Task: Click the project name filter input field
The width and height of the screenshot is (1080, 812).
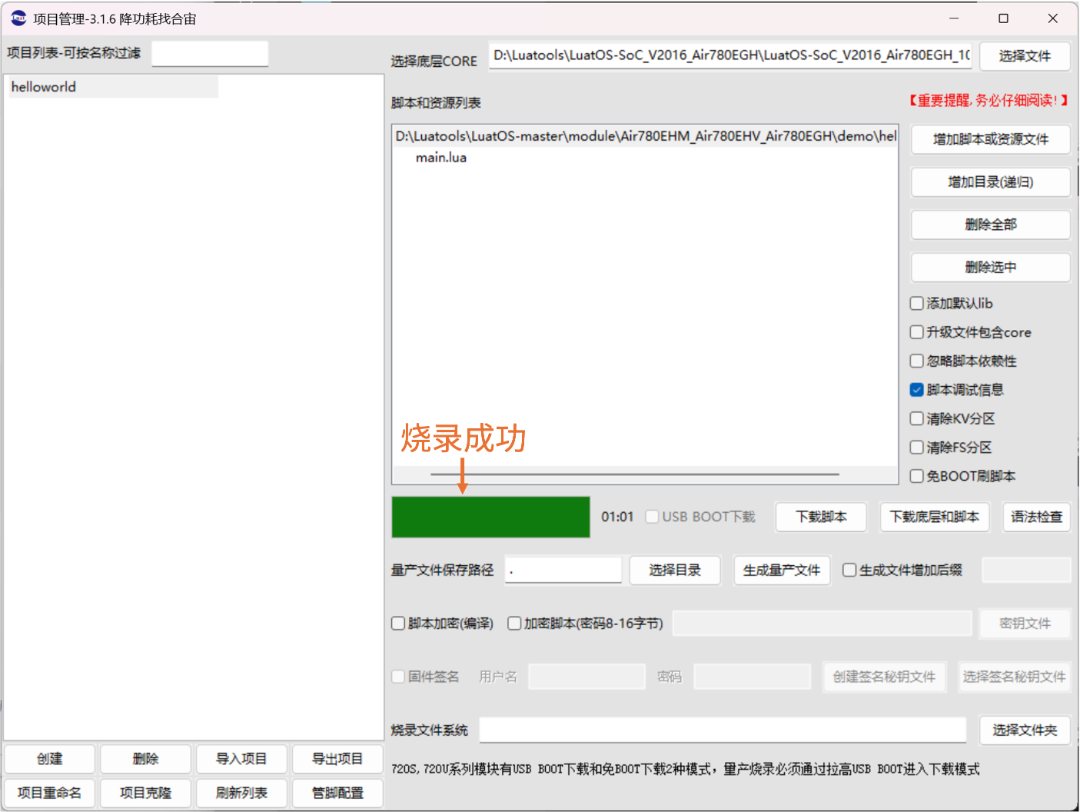Action: click(209, 52)
